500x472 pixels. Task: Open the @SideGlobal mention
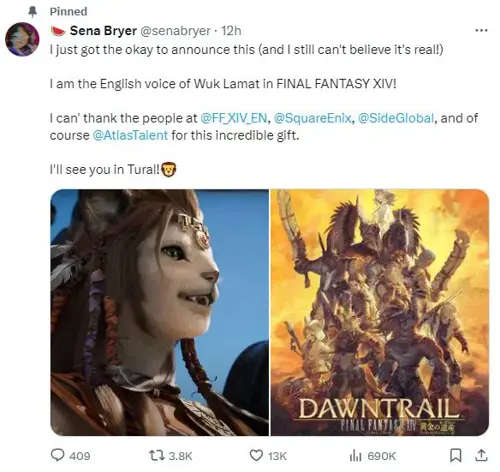pos(396,118)
